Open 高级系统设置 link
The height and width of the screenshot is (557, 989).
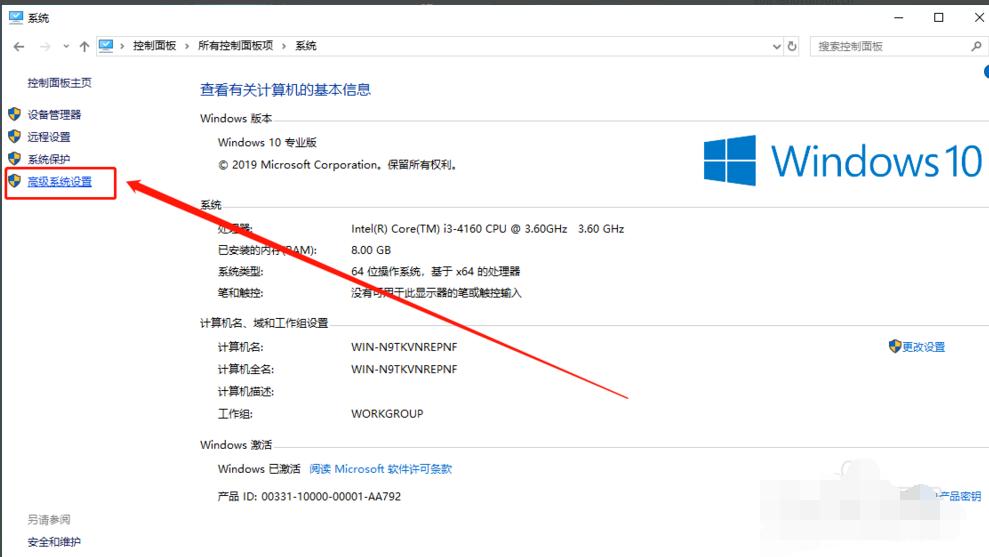59,182
